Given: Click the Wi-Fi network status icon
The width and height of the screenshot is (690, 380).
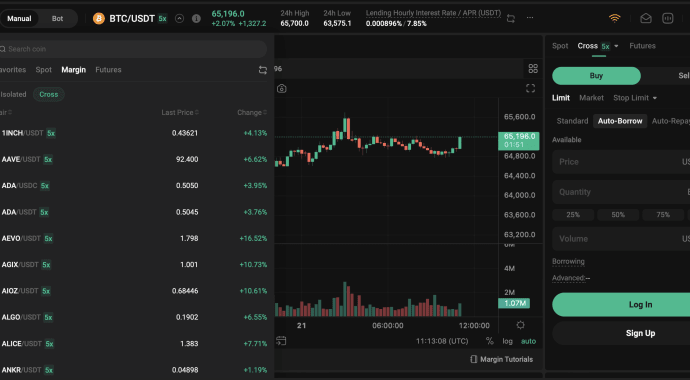Looking at the screenshot, I should tap(615, 18).
